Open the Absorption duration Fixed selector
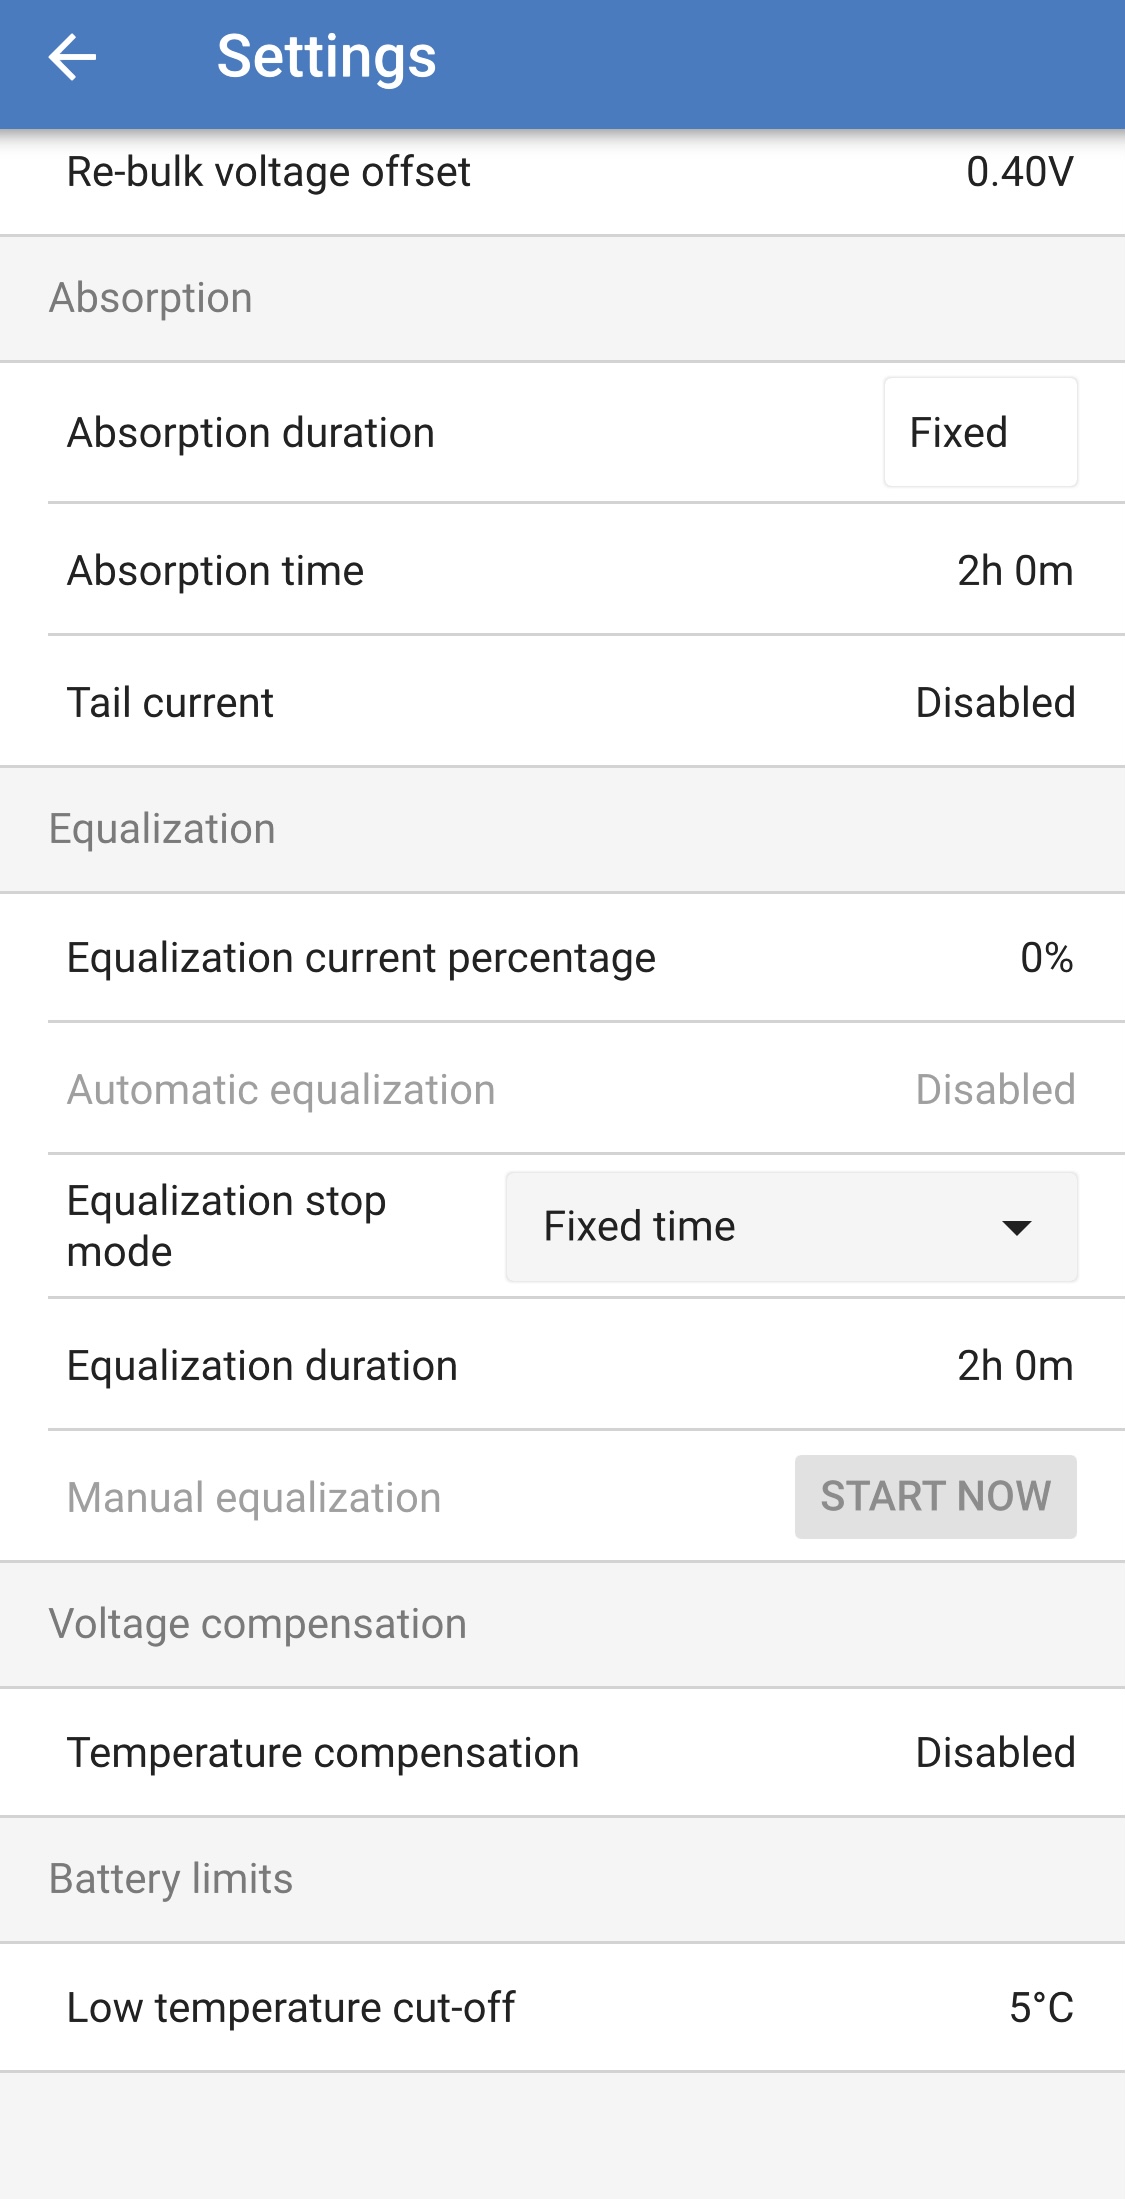The height and width of the screenshot is (2199, 1125). [x=979, y=433]
